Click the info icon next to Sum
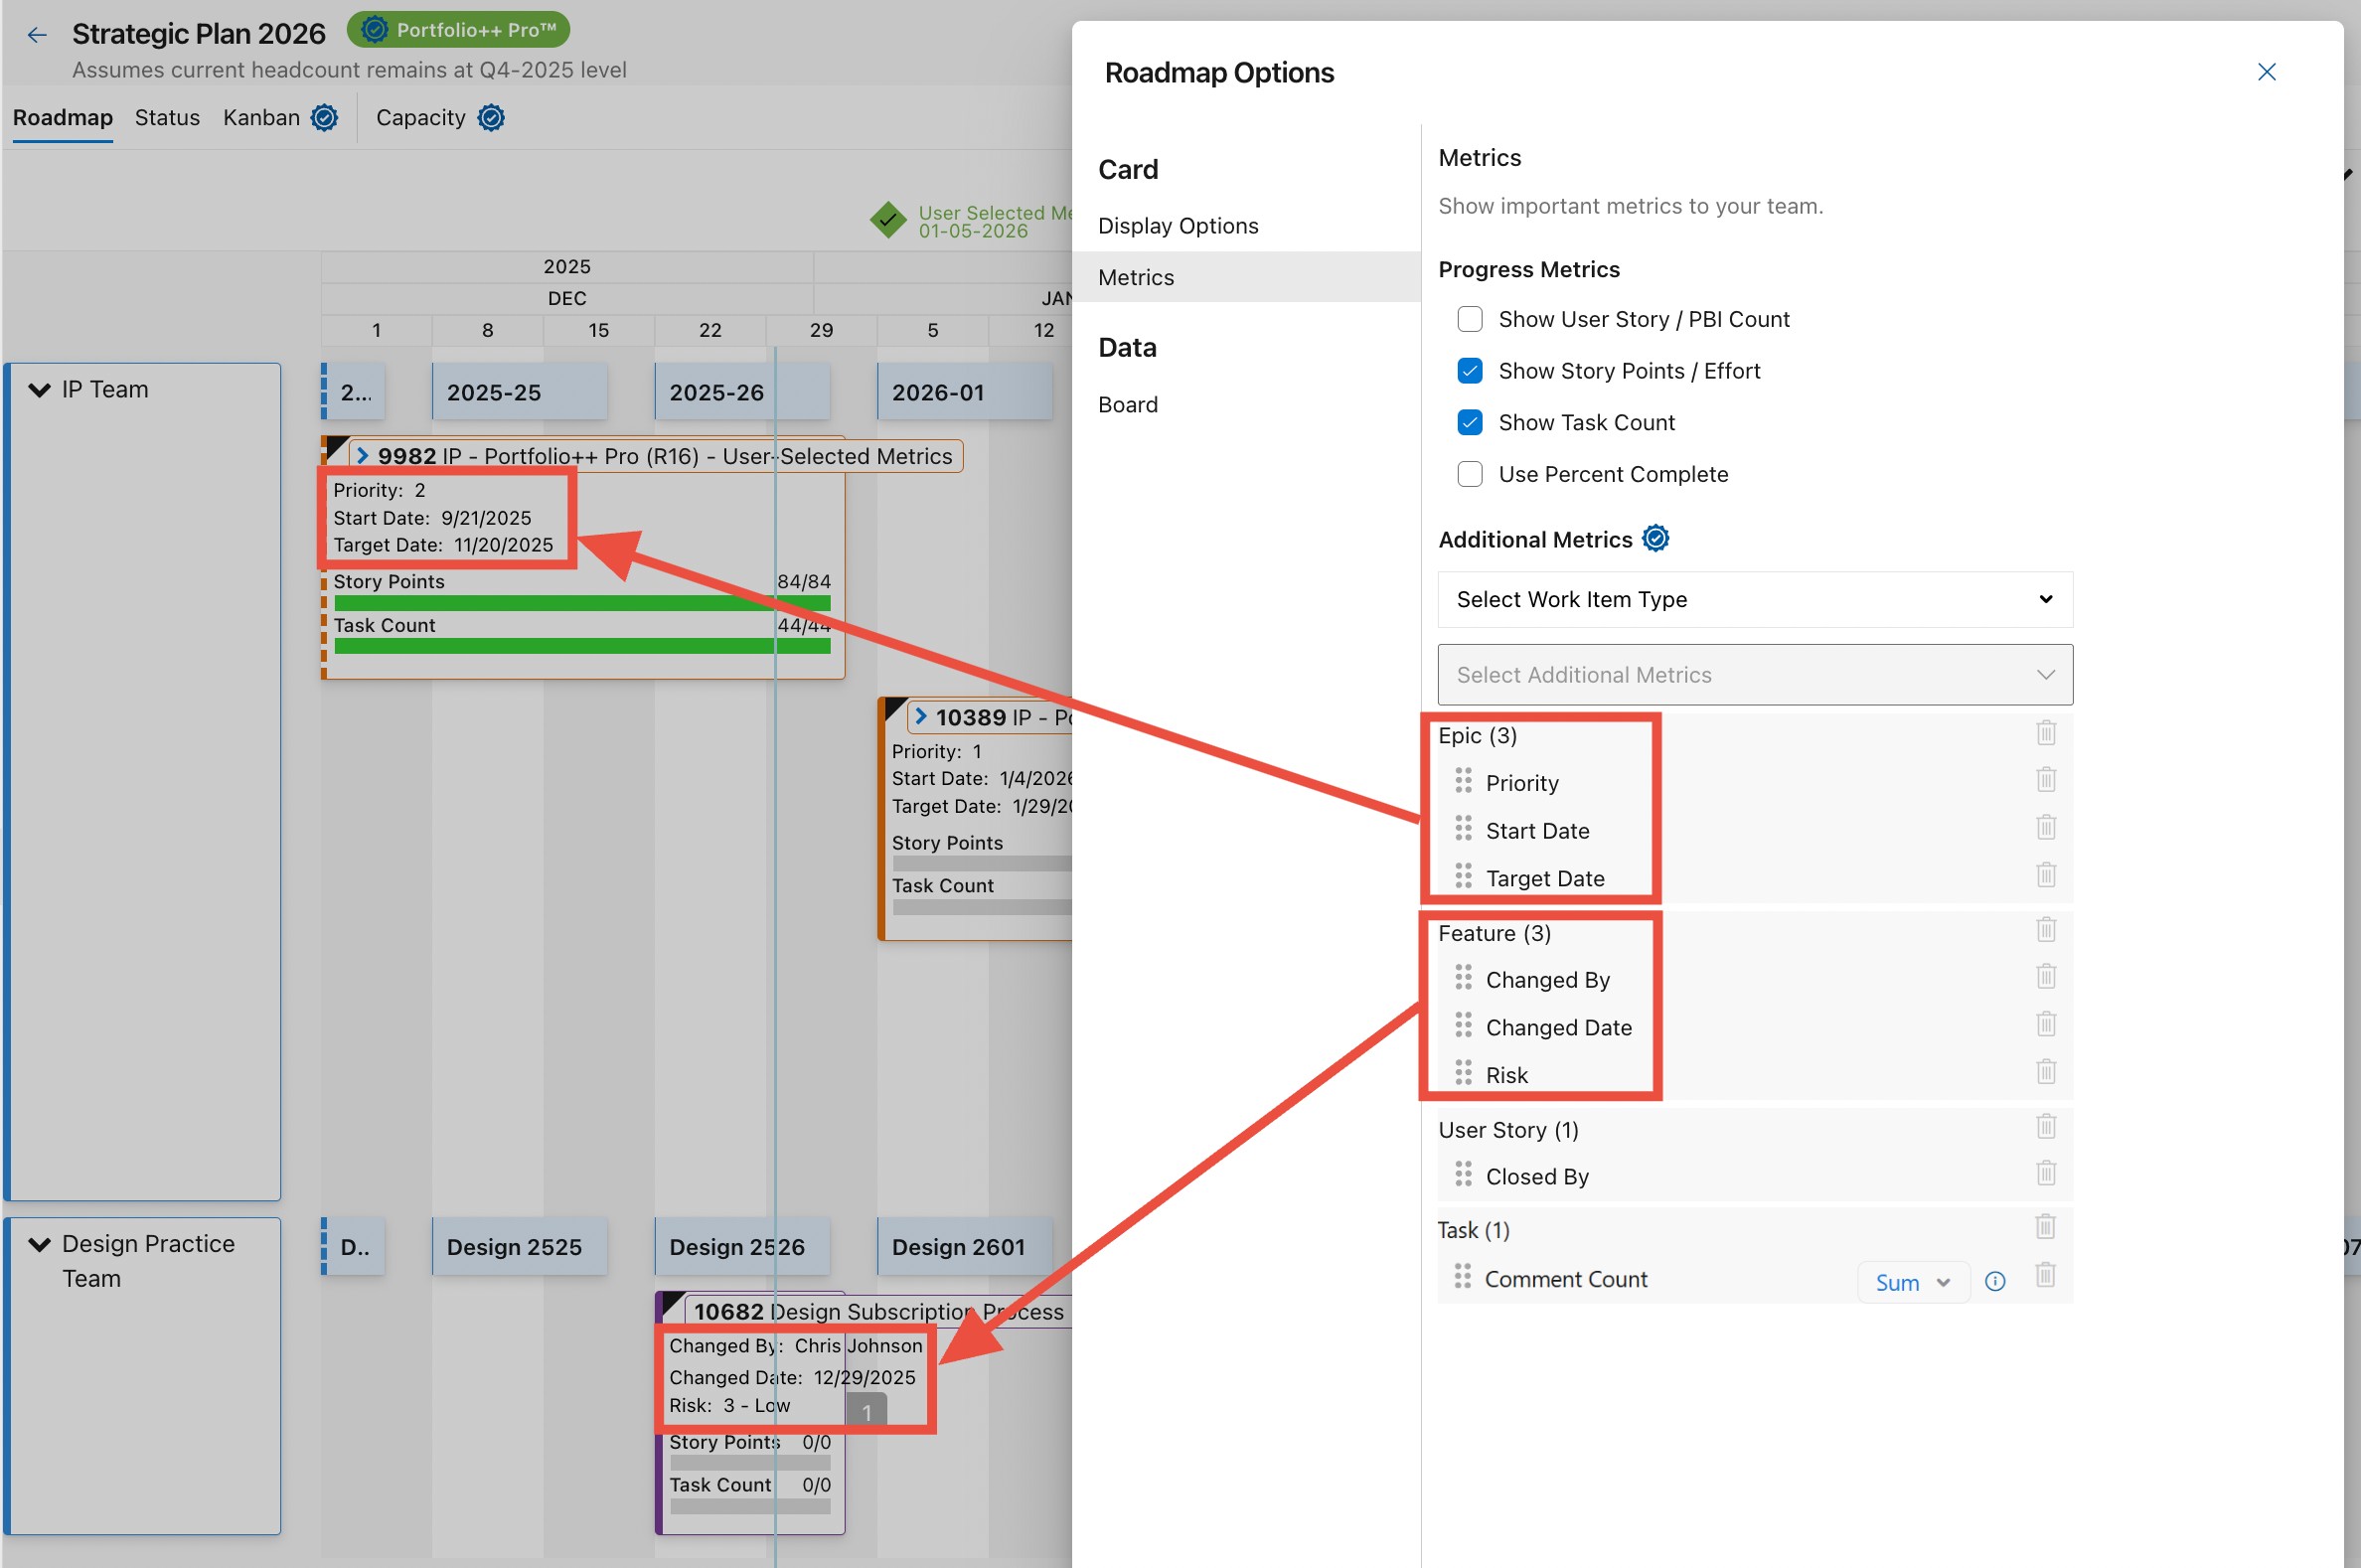 tap(1994, 1281)
